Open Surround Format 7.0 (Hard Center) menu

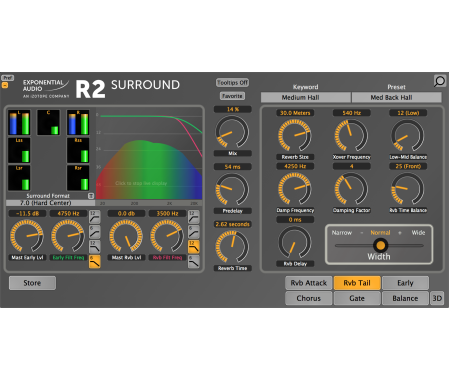point(51,203)
